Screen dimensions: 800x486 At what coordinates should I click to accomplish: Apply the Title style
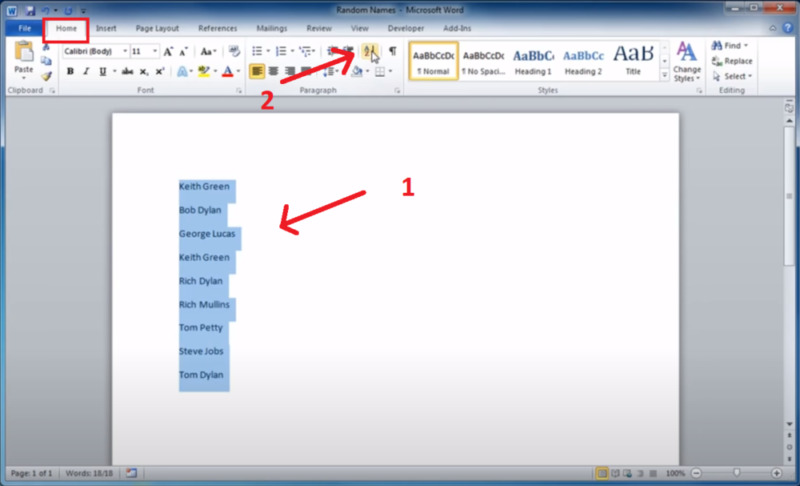pyautogui.click(x=633, y=61)
